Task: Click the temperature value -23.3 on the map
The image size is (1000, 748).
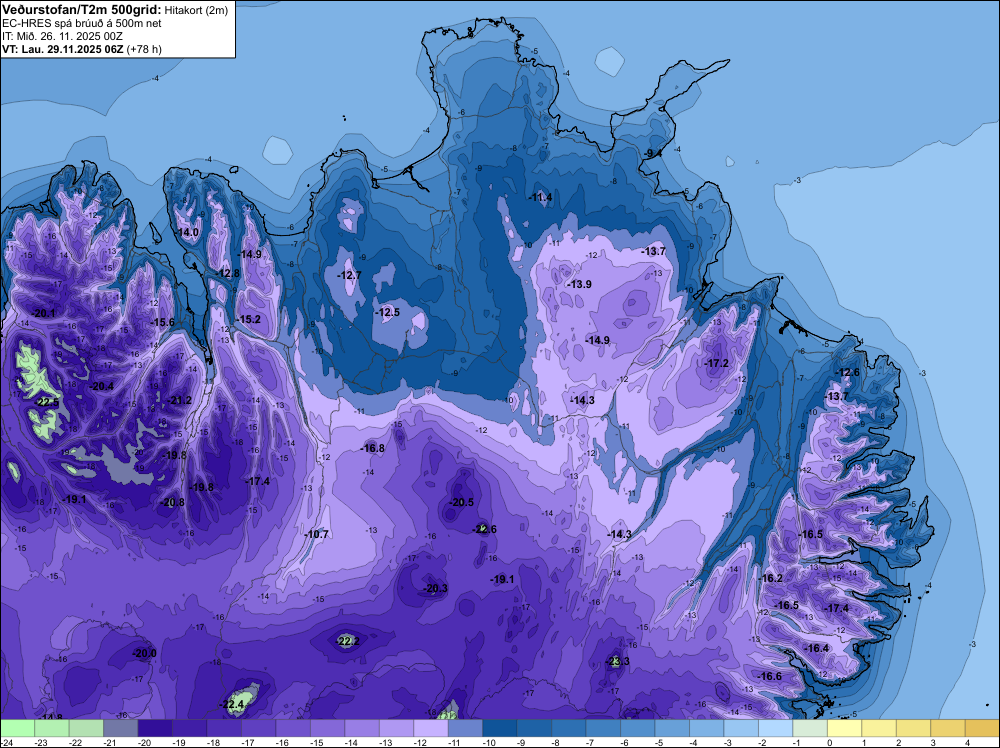Action: (617, 661)
